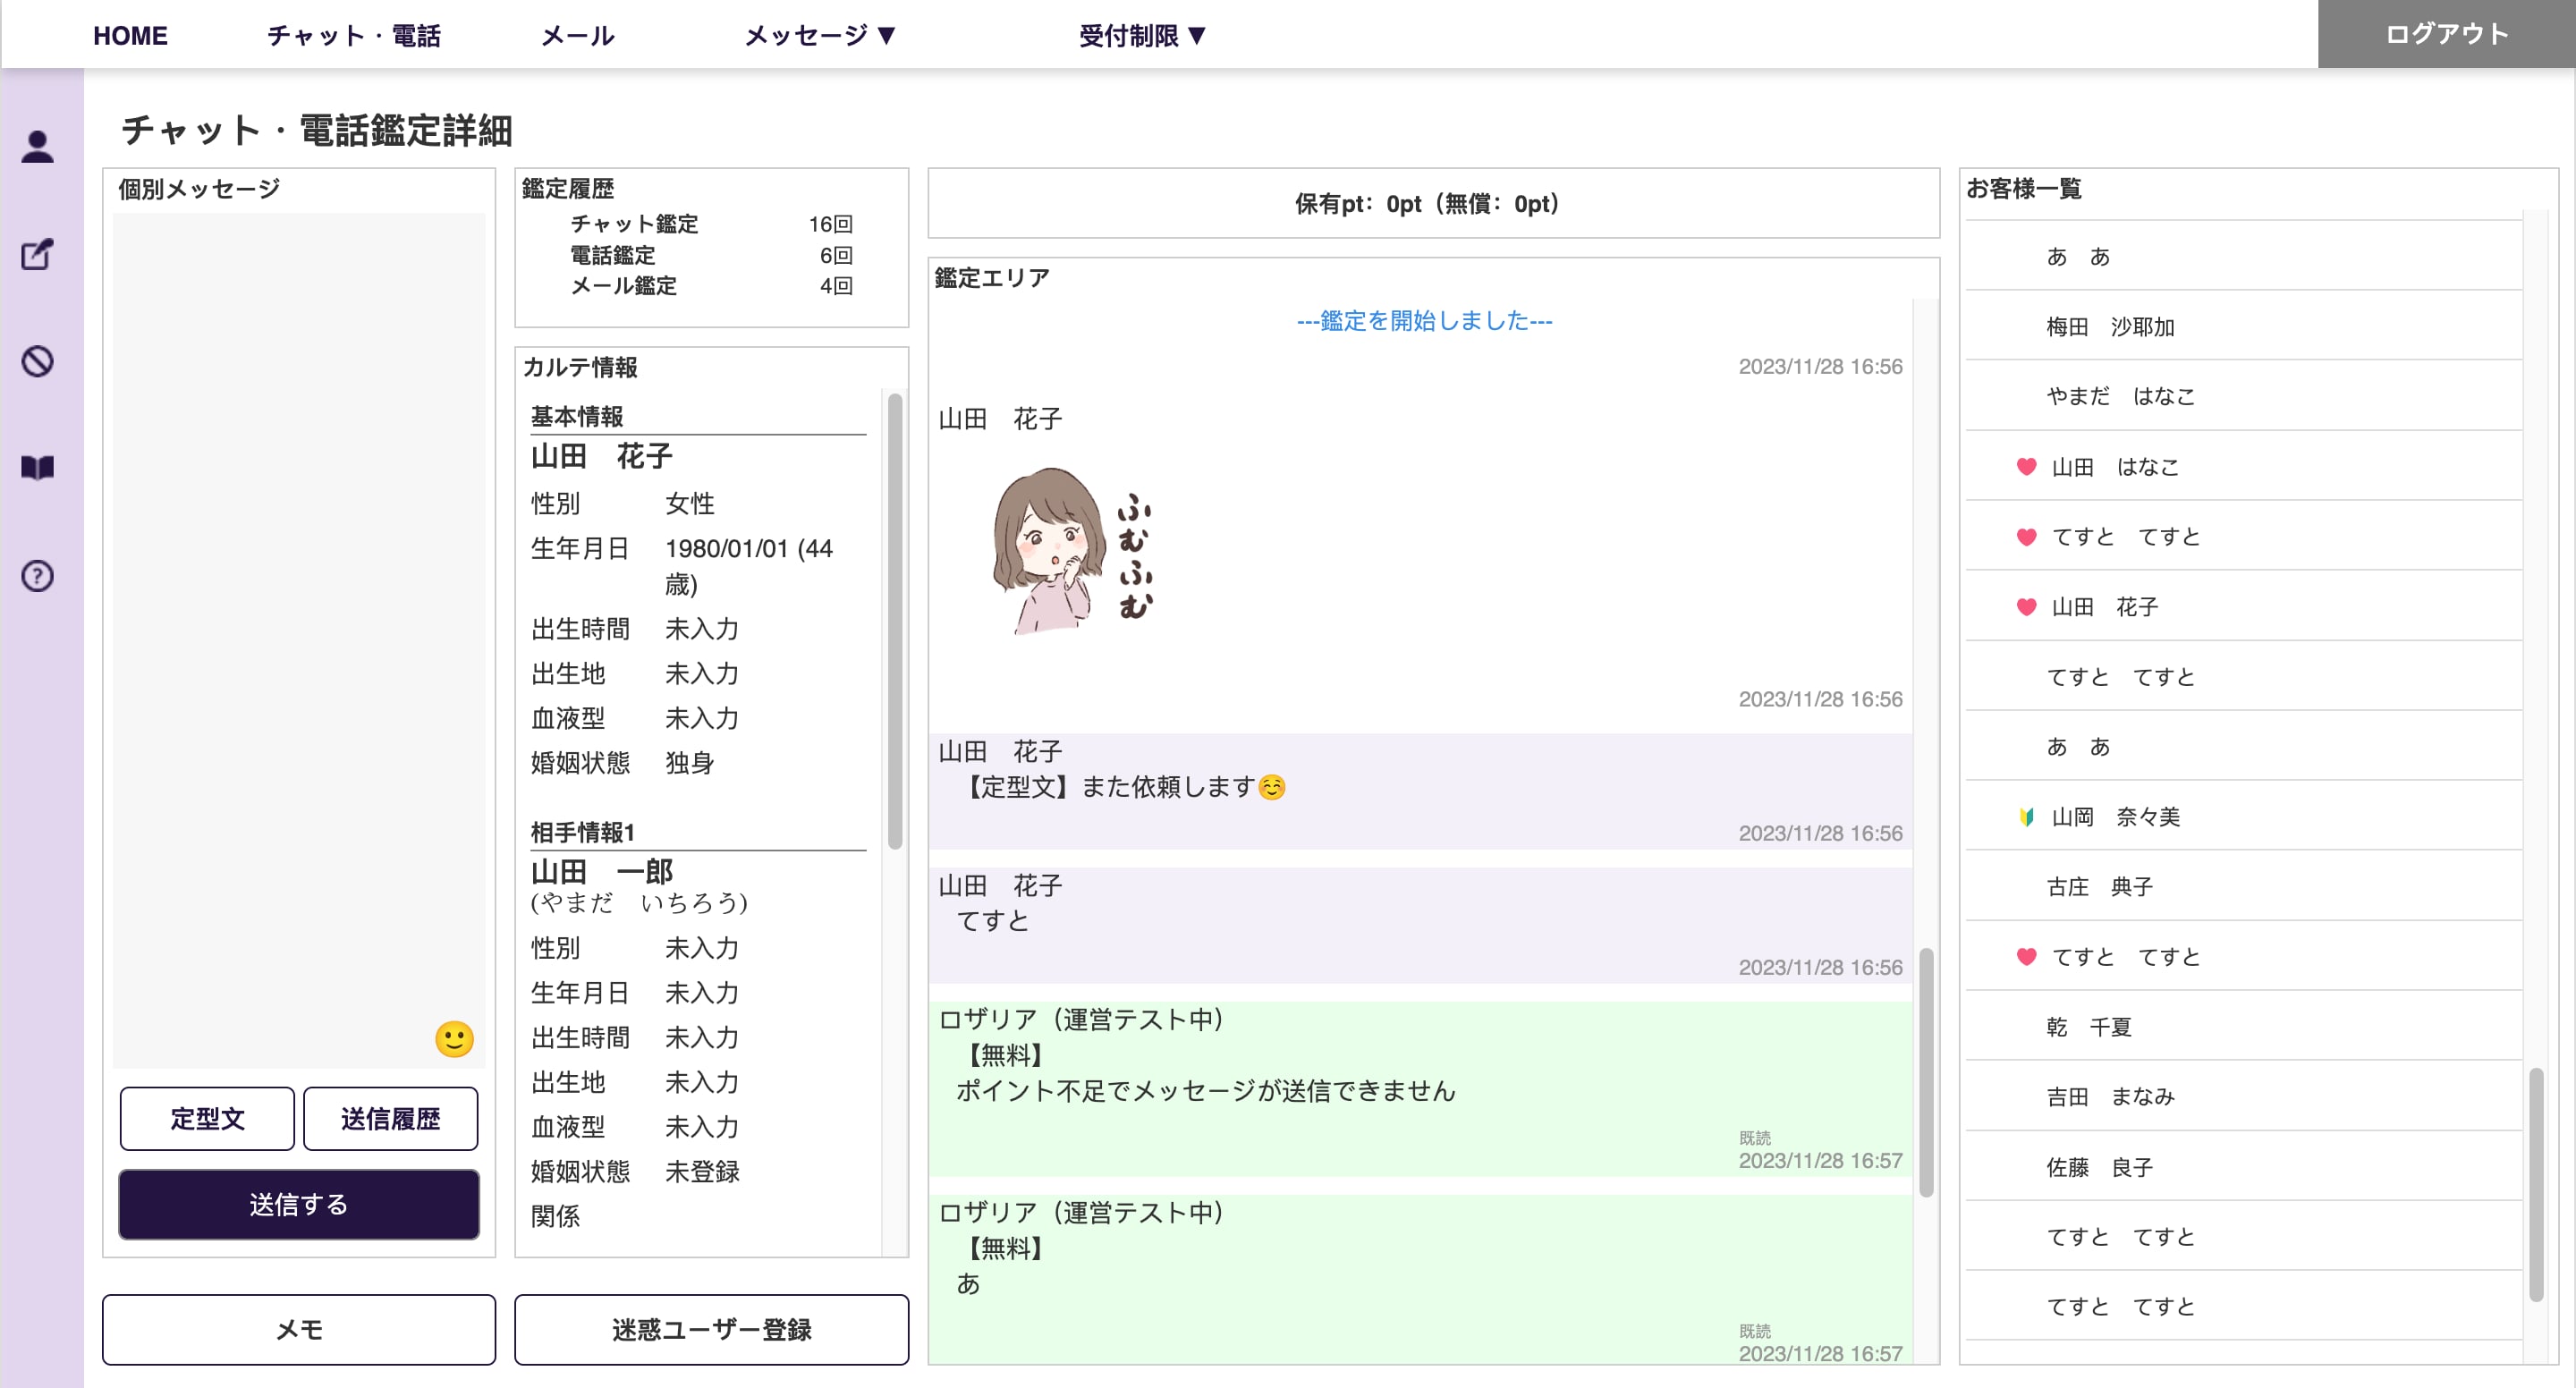Click the HOME menu link
2576x1388 pixels.
click(x=130, y=36)
